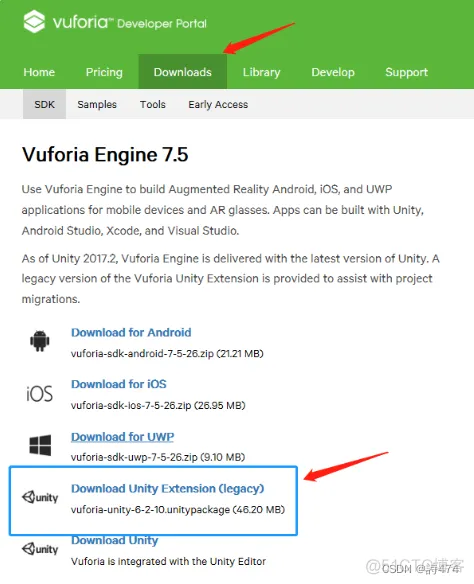Click the Unity logo beside legacy extension
Screen dimensions: 474x584
40,497
